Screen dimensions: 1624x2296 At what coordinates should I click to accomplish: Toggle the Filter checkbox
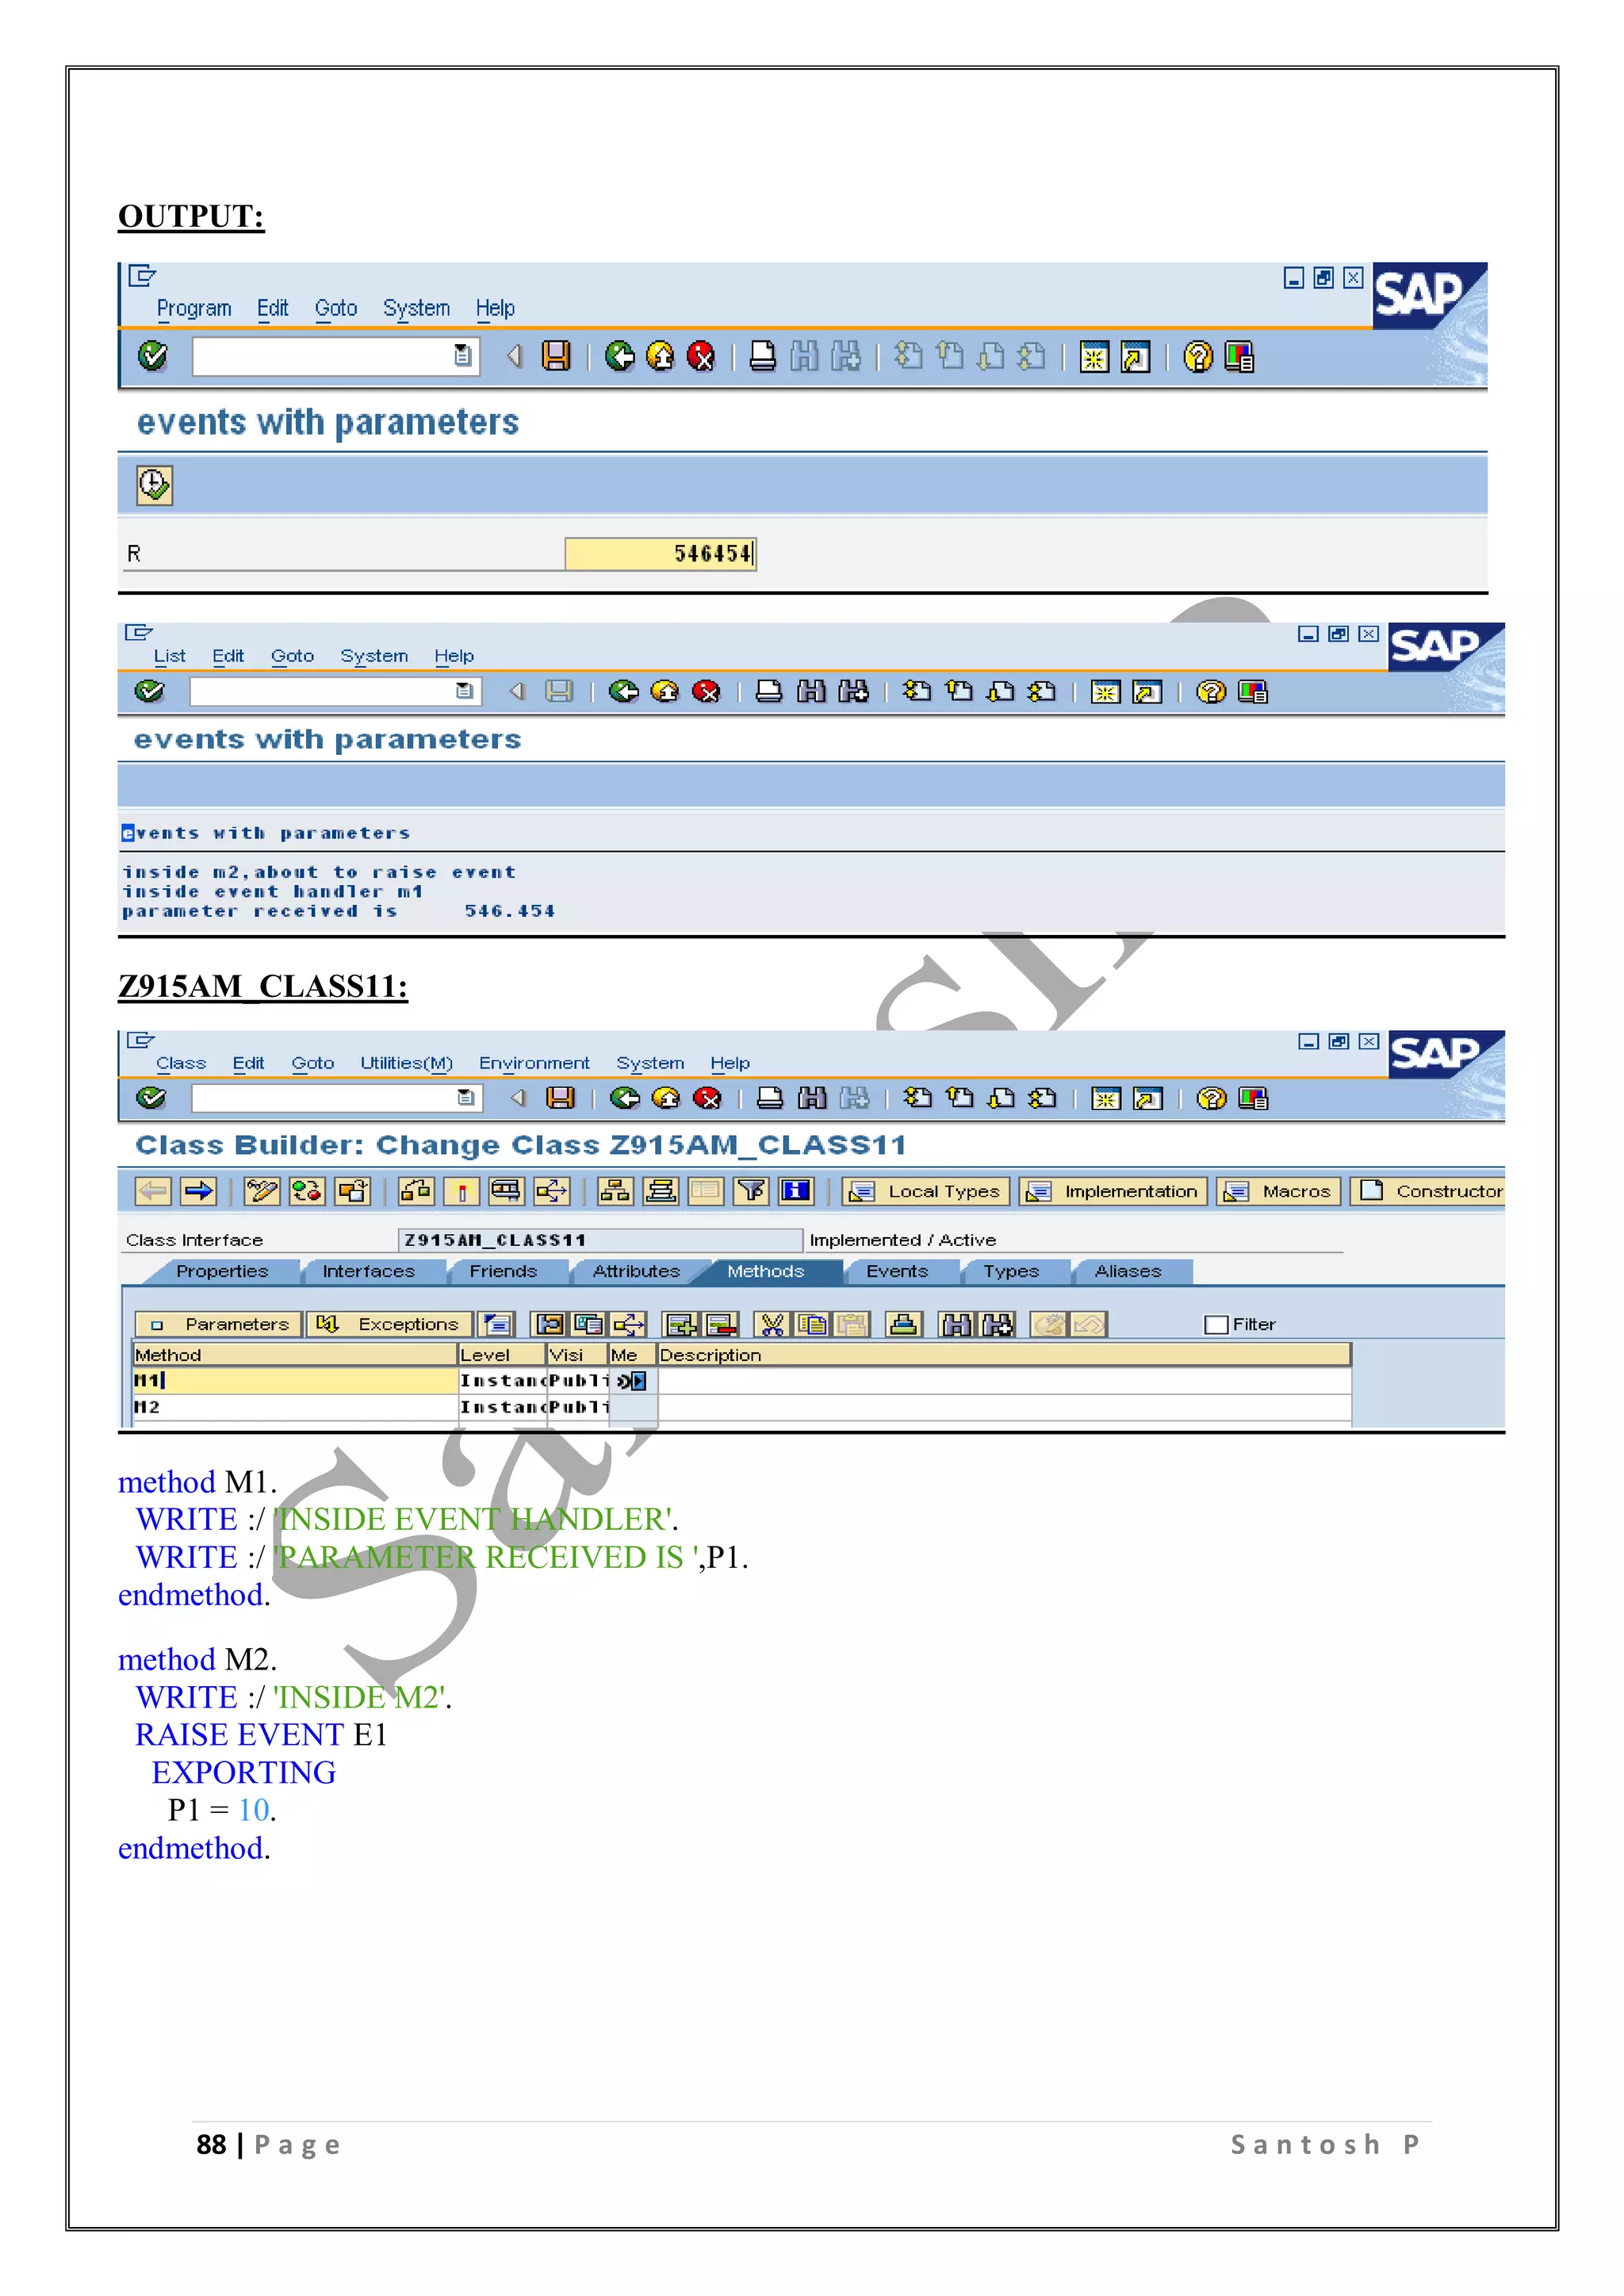click(1216, 1324)
